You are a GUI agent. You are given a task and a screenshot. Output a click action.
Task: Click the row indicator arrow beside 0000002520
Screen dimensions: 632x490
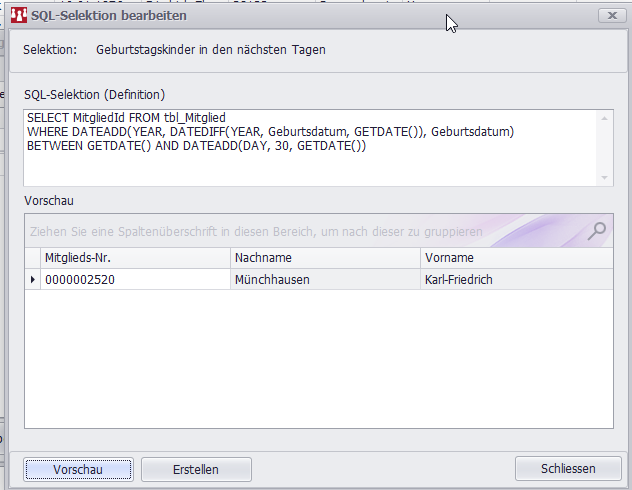point(33,280)
